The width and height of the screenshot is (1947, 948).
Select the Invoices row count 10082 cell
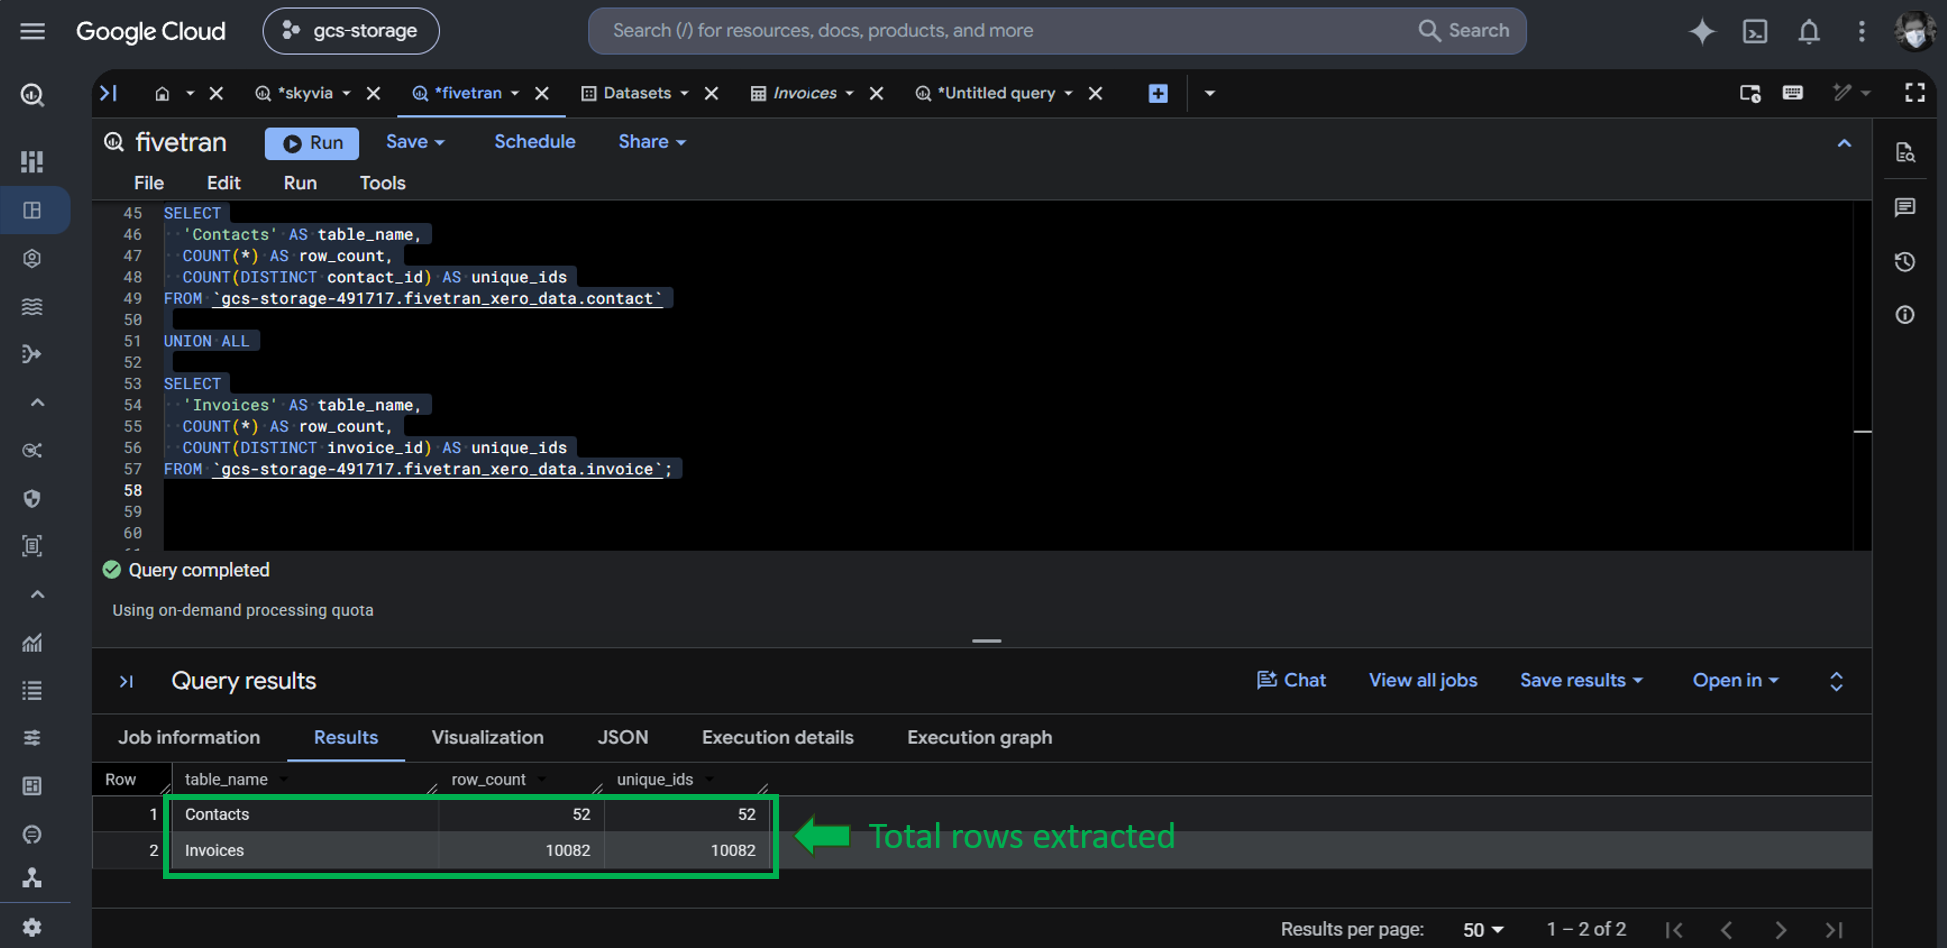pyautogui.click(x=521, y=851)
